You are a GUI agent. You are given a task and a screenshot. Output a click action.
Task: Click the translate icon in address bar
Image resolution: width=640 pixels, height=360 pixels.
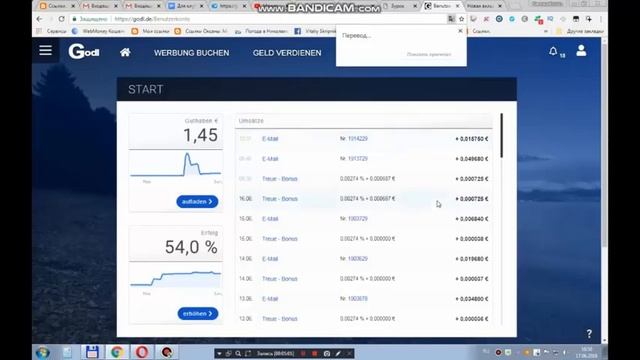click(451, 19)
